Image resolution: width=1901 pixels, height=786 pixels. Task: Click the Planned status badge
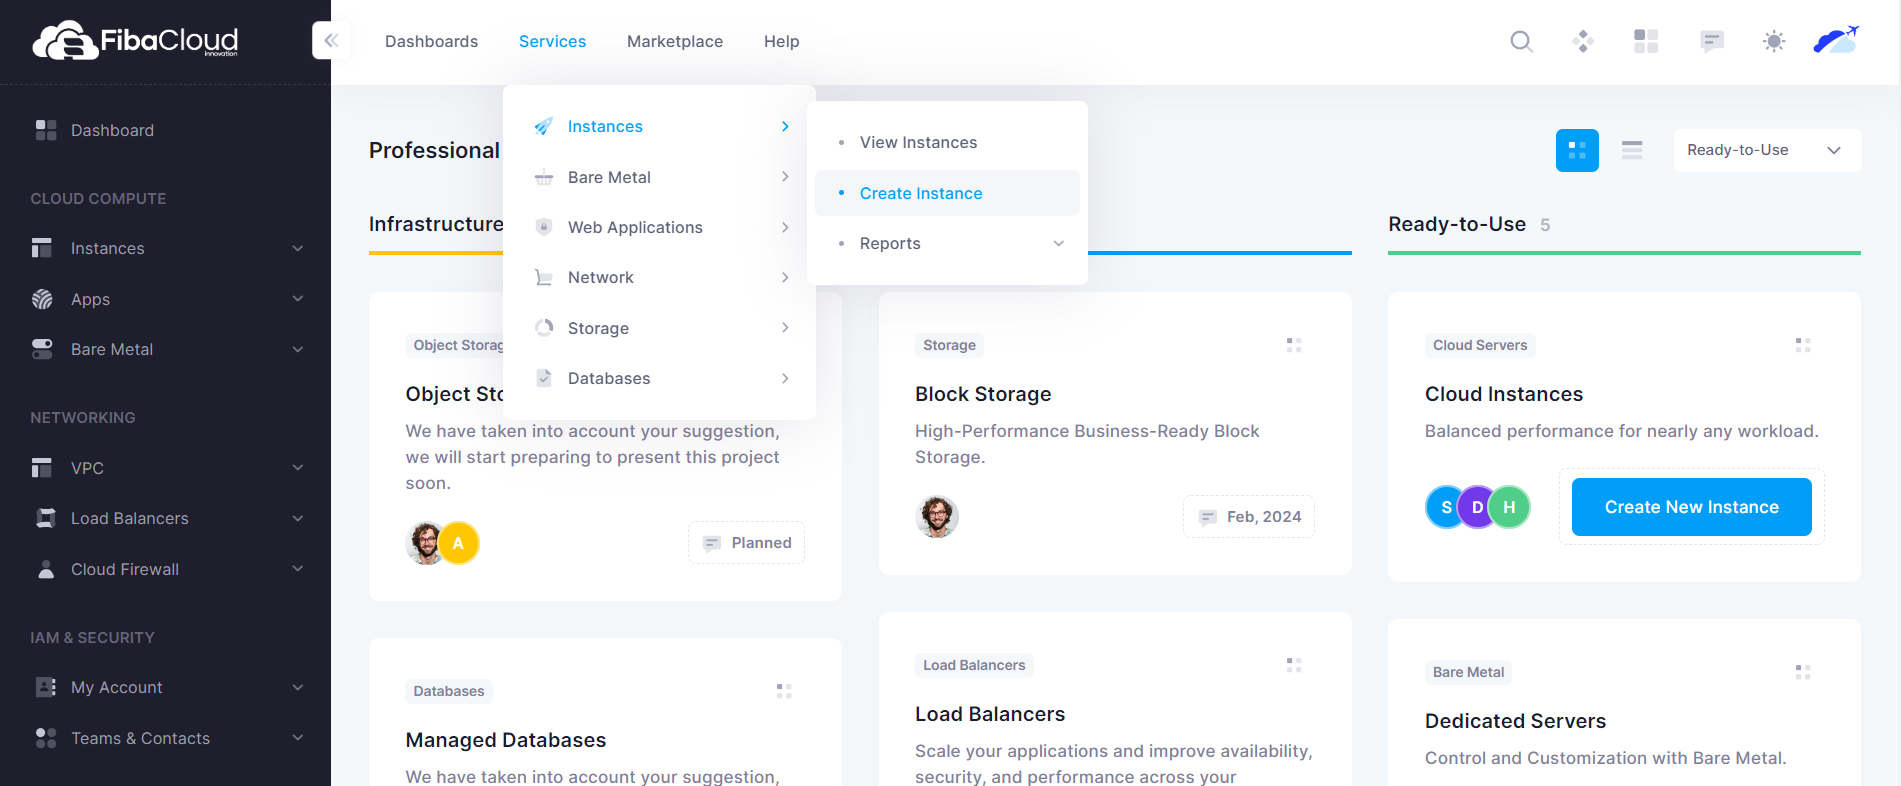(746, 543)
